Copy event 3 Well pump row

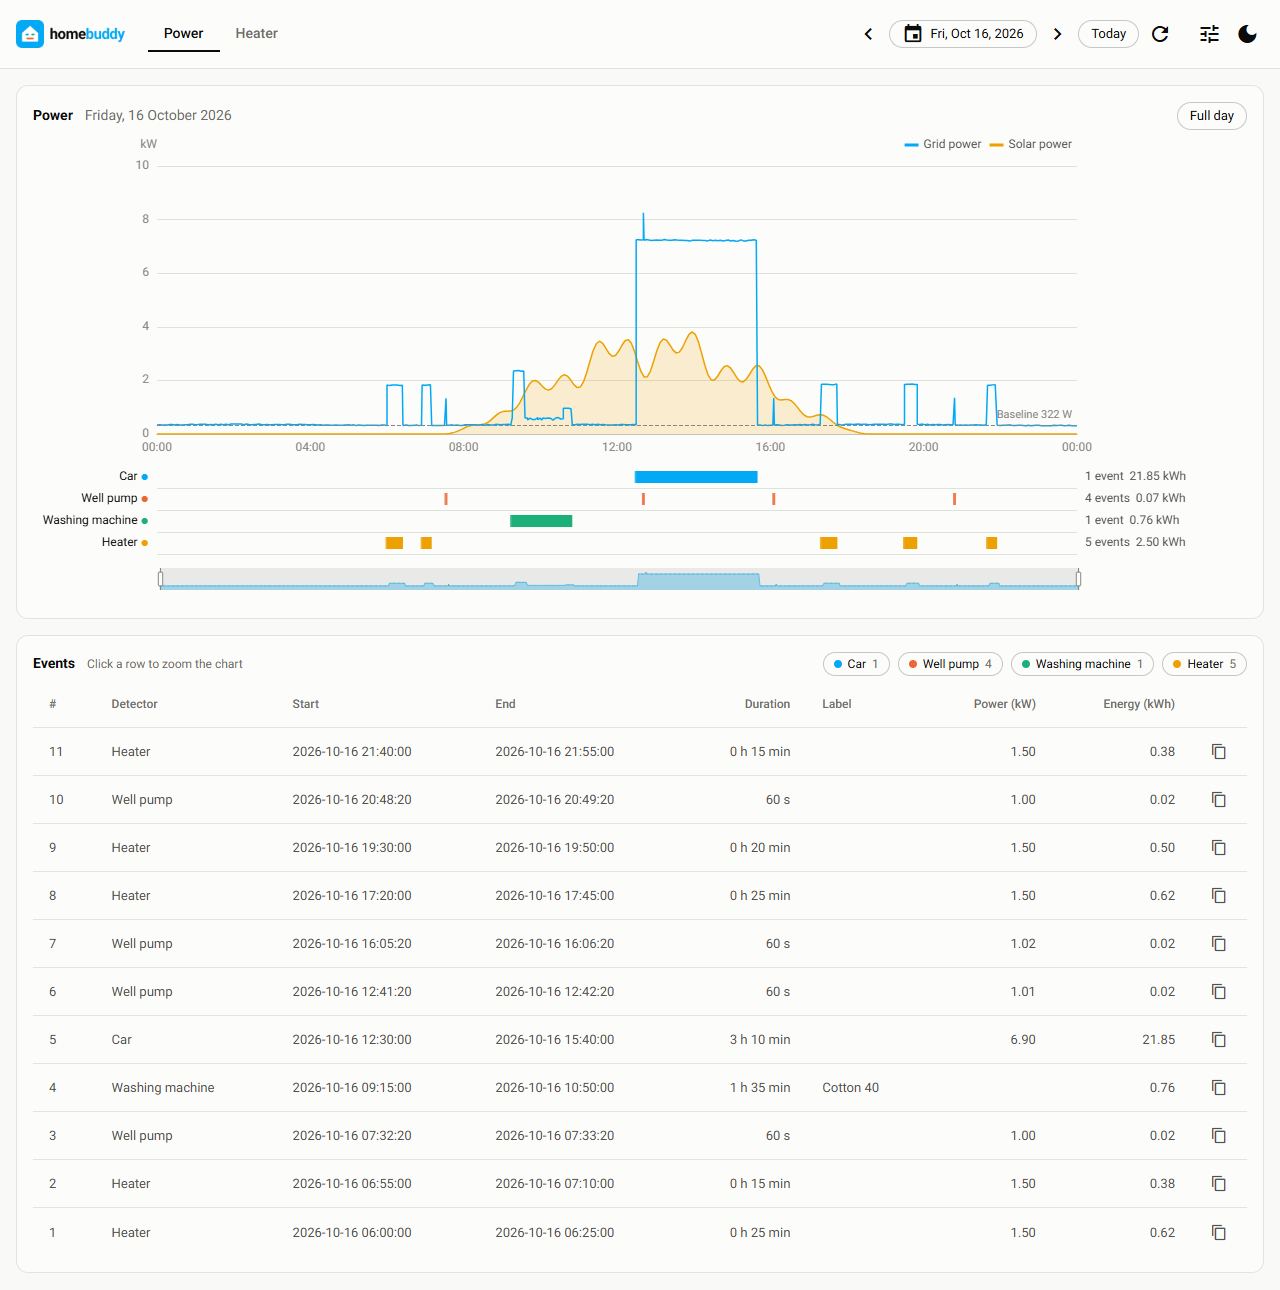[x=1219, y=1136]
